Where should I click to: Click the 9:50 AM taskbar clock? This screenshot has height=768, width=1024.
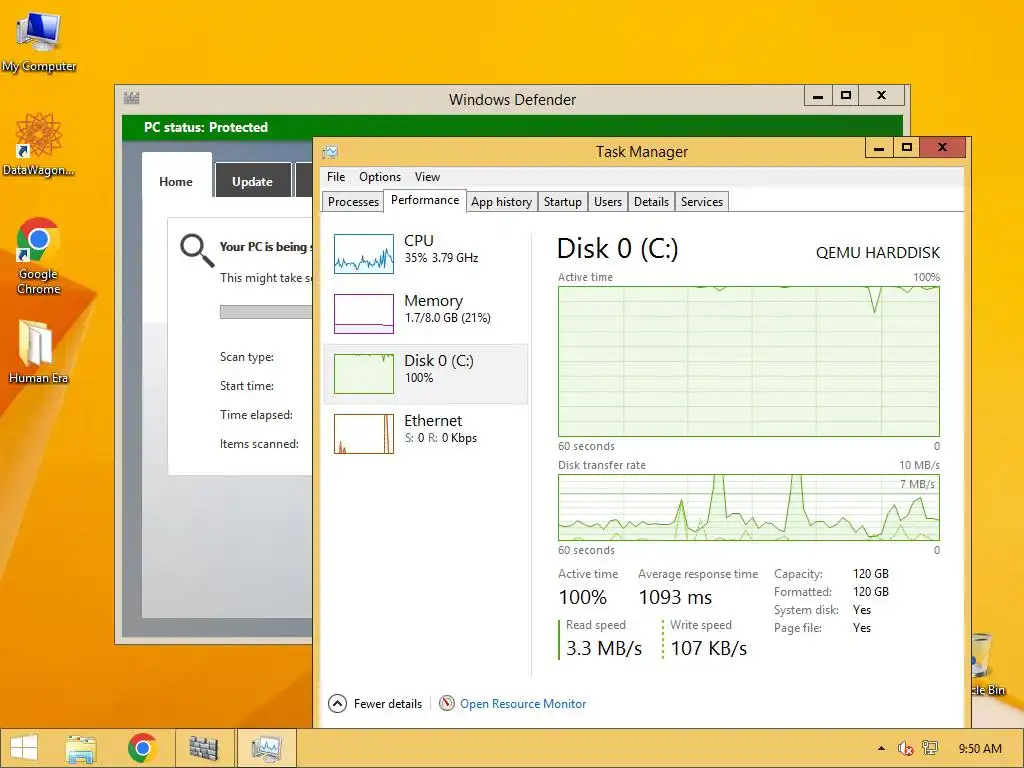(980, 748)
